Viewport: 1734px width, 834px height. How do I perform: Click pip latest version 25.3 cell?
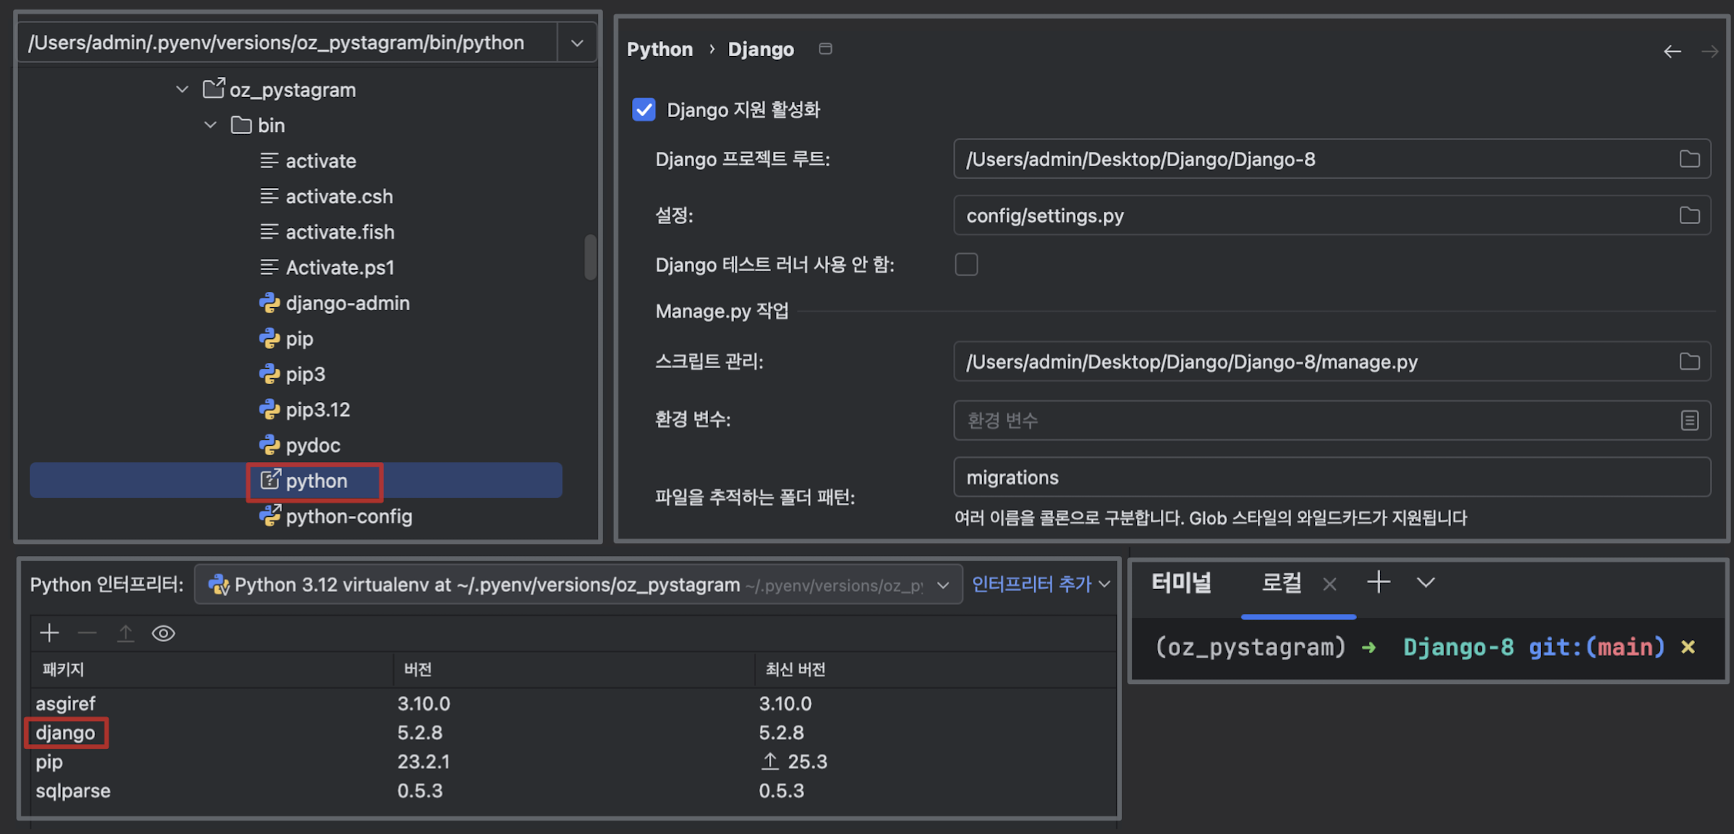807,761
